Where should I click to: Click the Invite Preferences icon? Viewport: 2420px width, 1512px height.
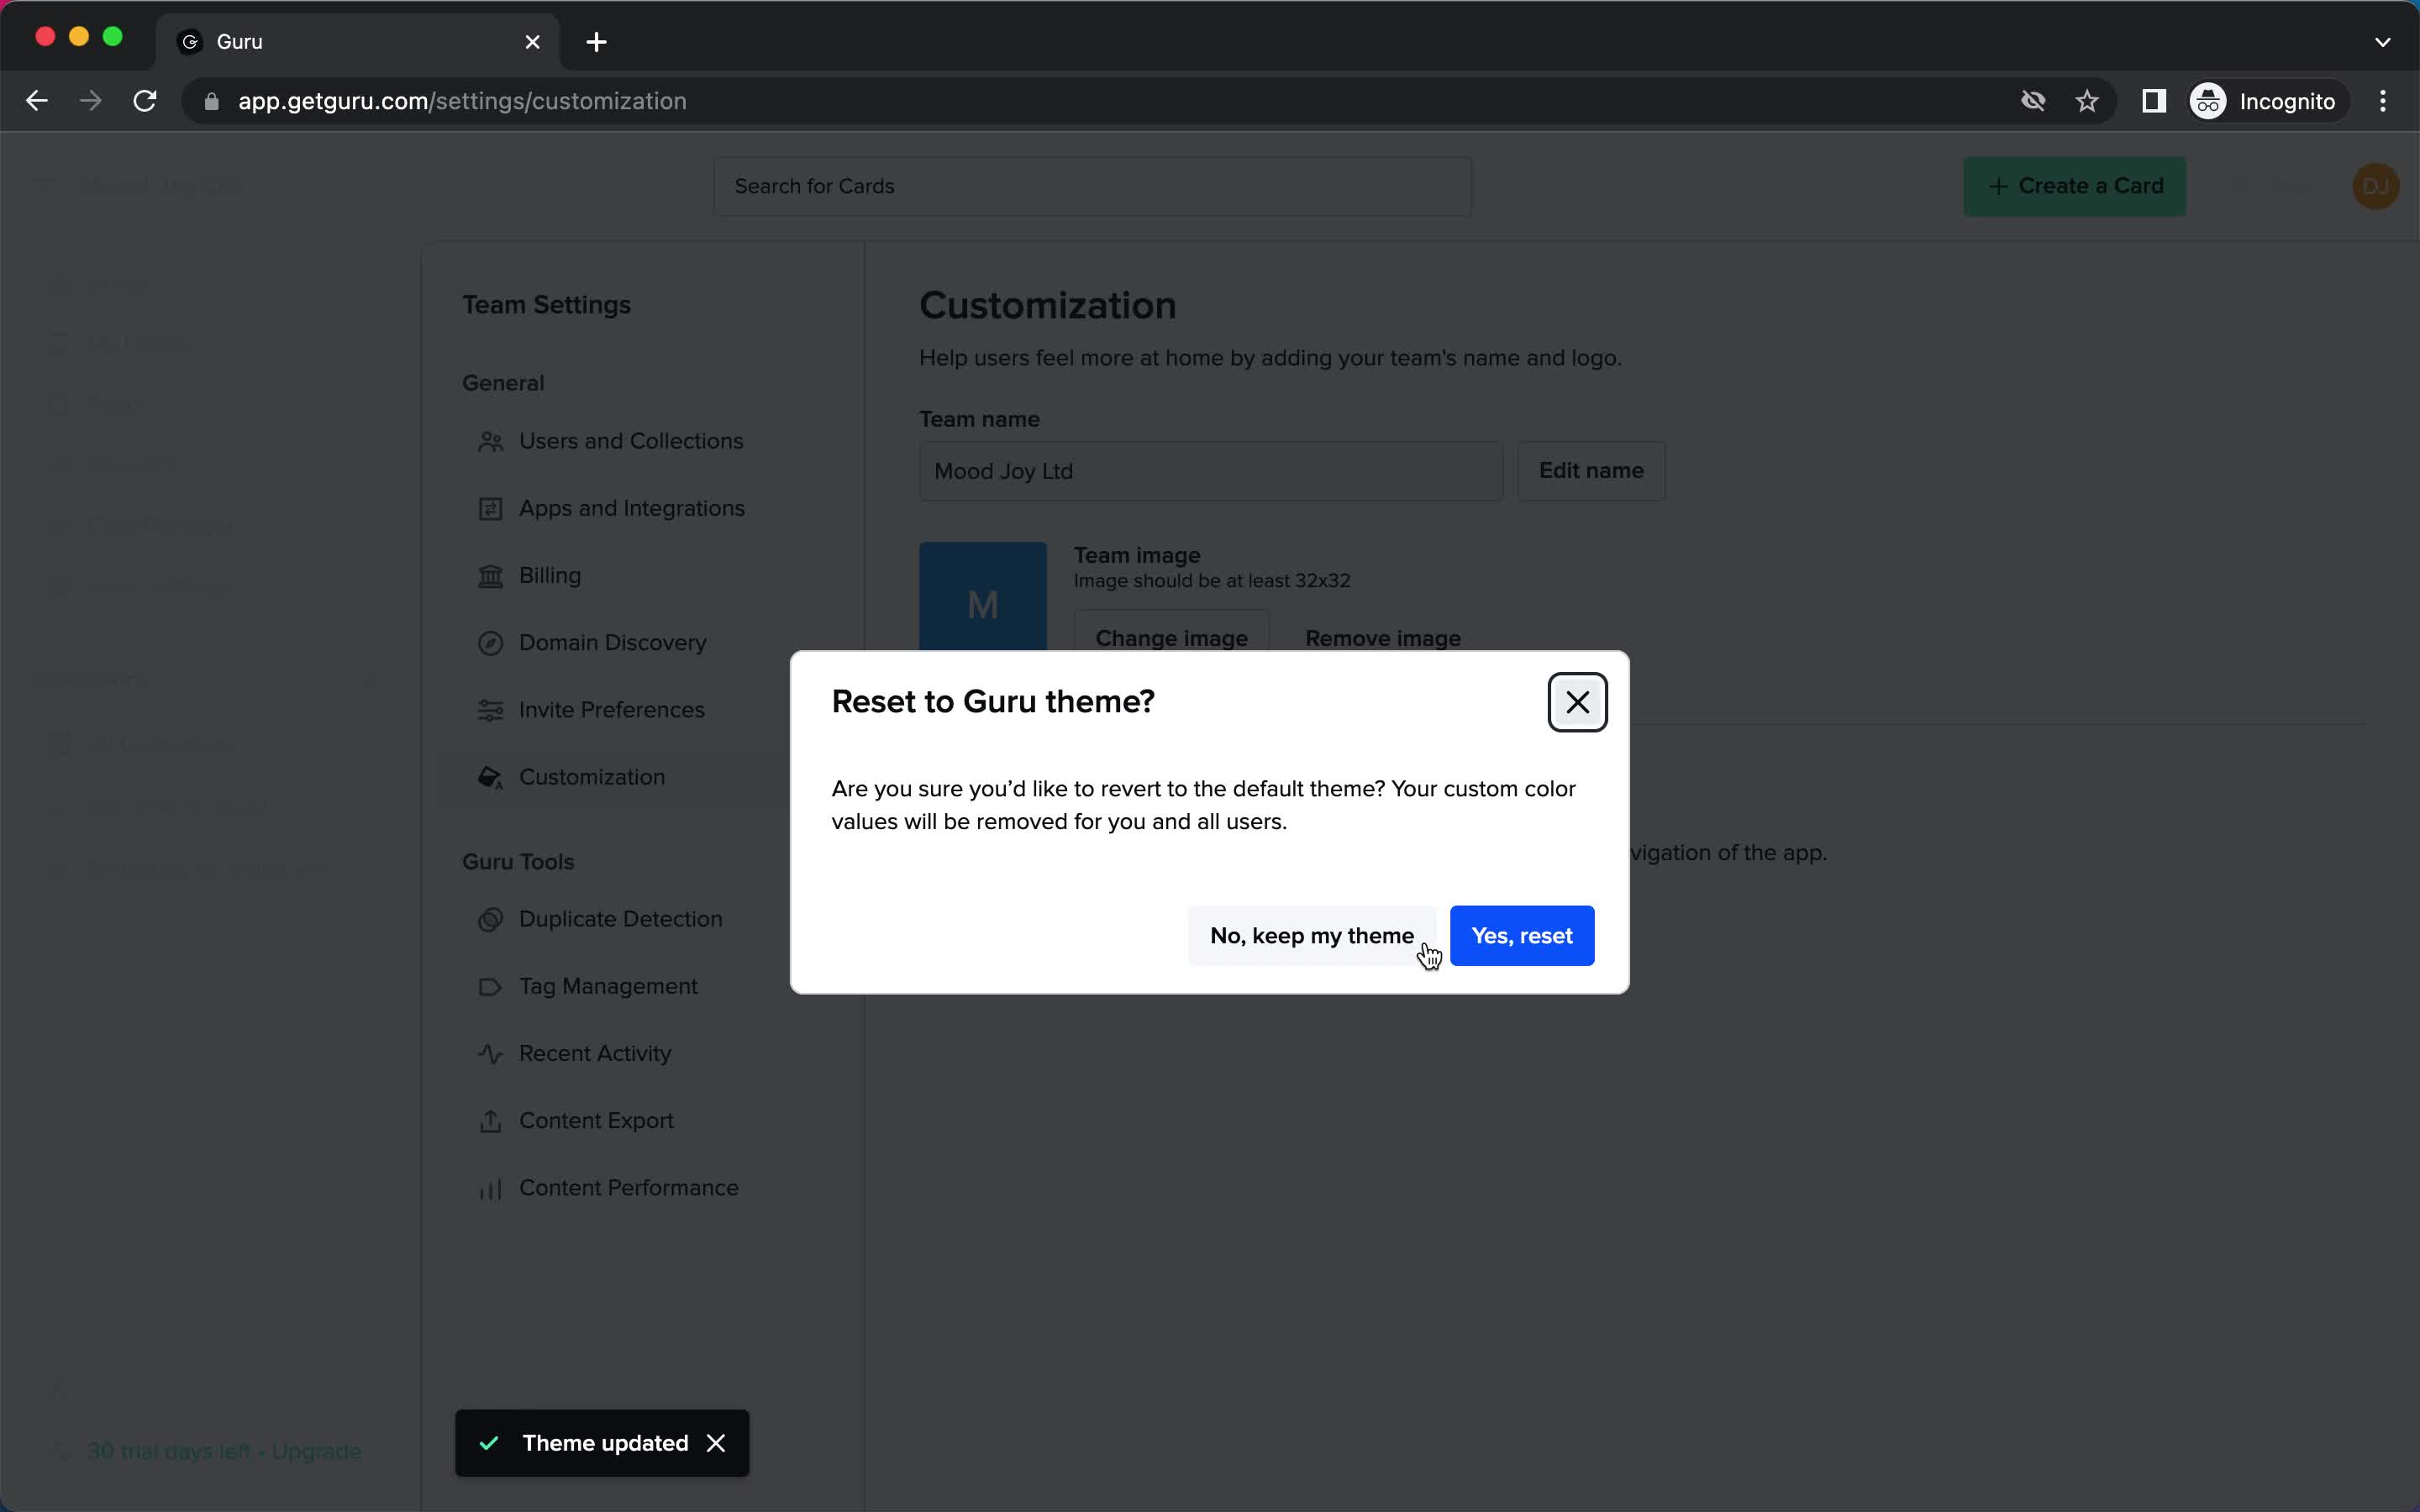point(490,709)
